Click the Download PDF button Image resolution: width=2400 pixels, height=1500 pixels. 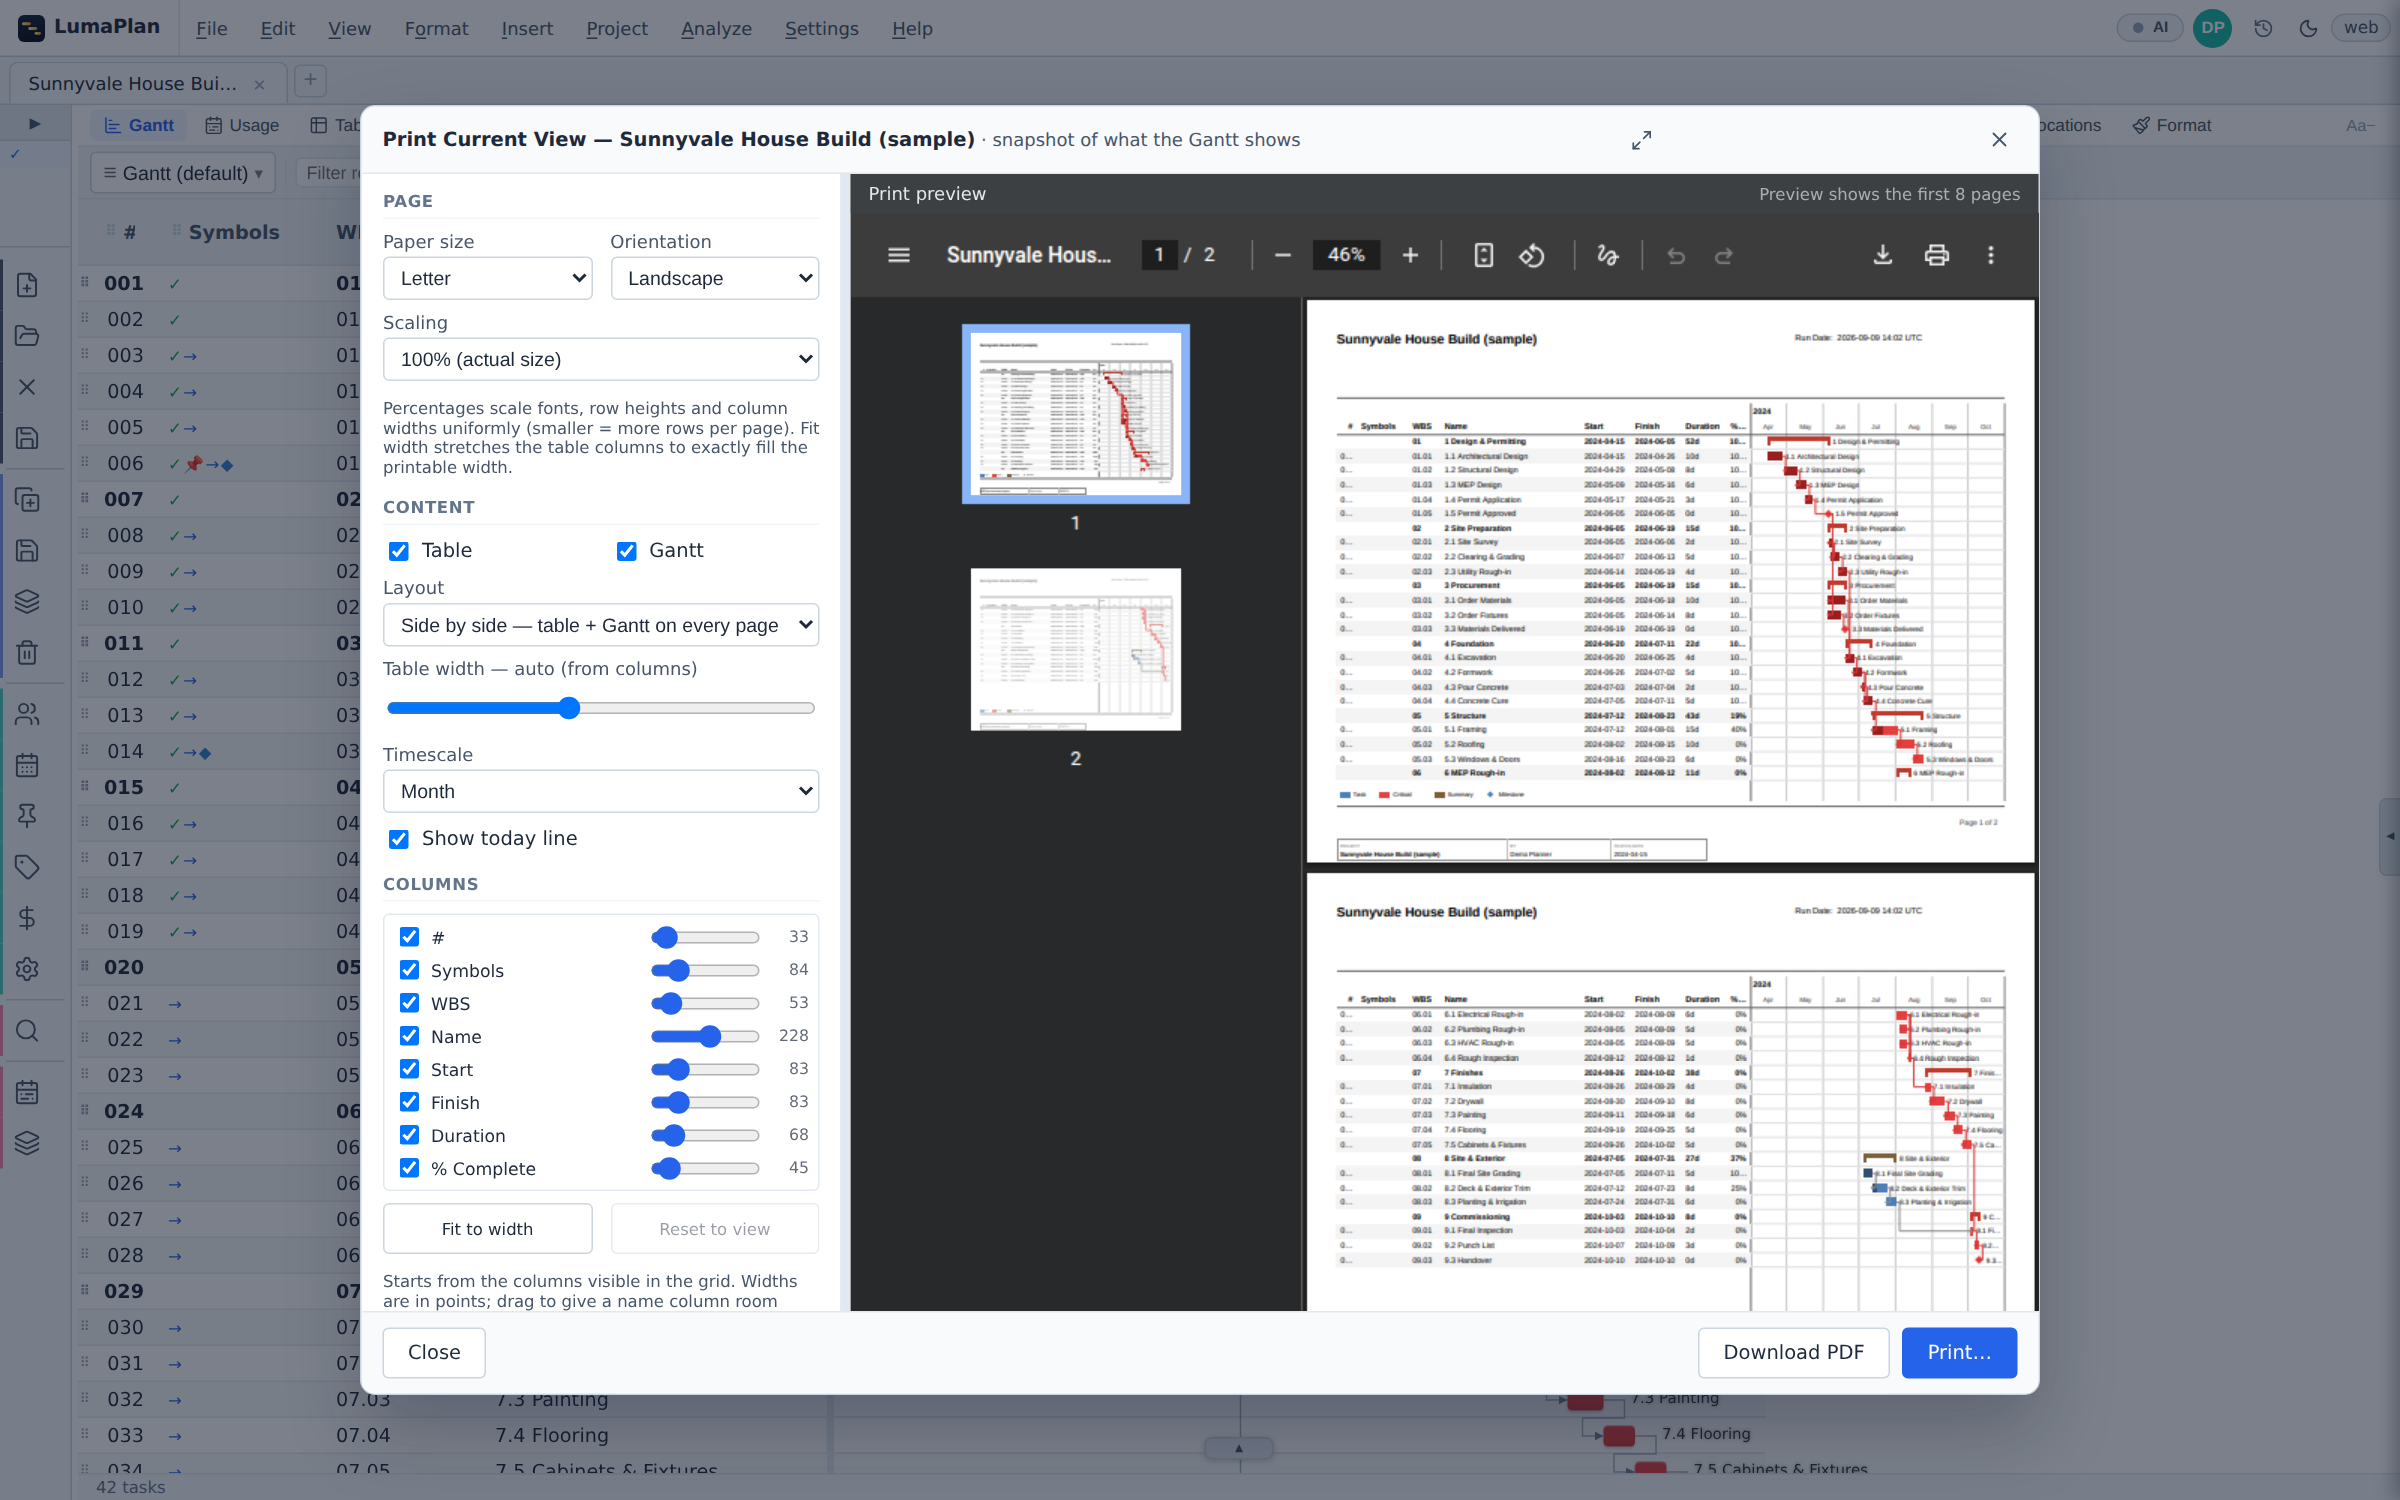tap(1793, 1352)
